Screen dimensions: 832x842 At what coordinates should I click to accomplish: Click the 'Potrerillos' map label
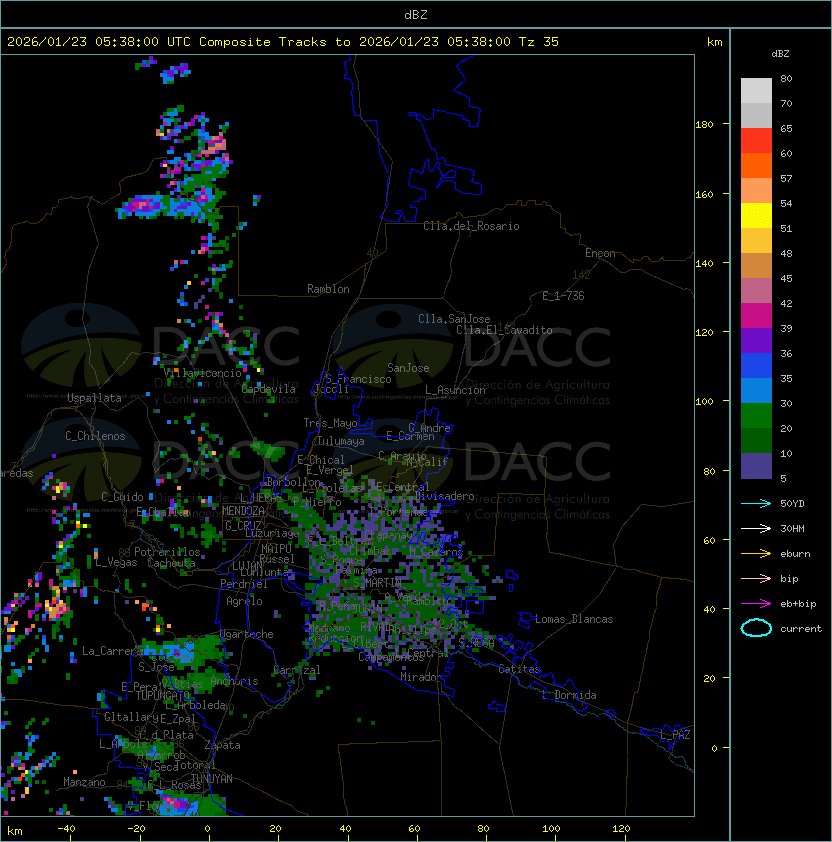pyautogui.click(x=167, y=552)
